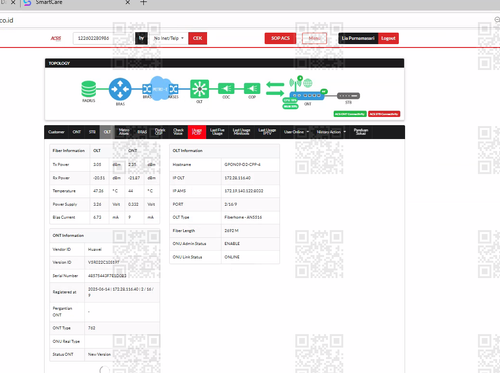Open the Check Voice tab
This screenshot has width=500, height=373.
[x=178, y=132]
